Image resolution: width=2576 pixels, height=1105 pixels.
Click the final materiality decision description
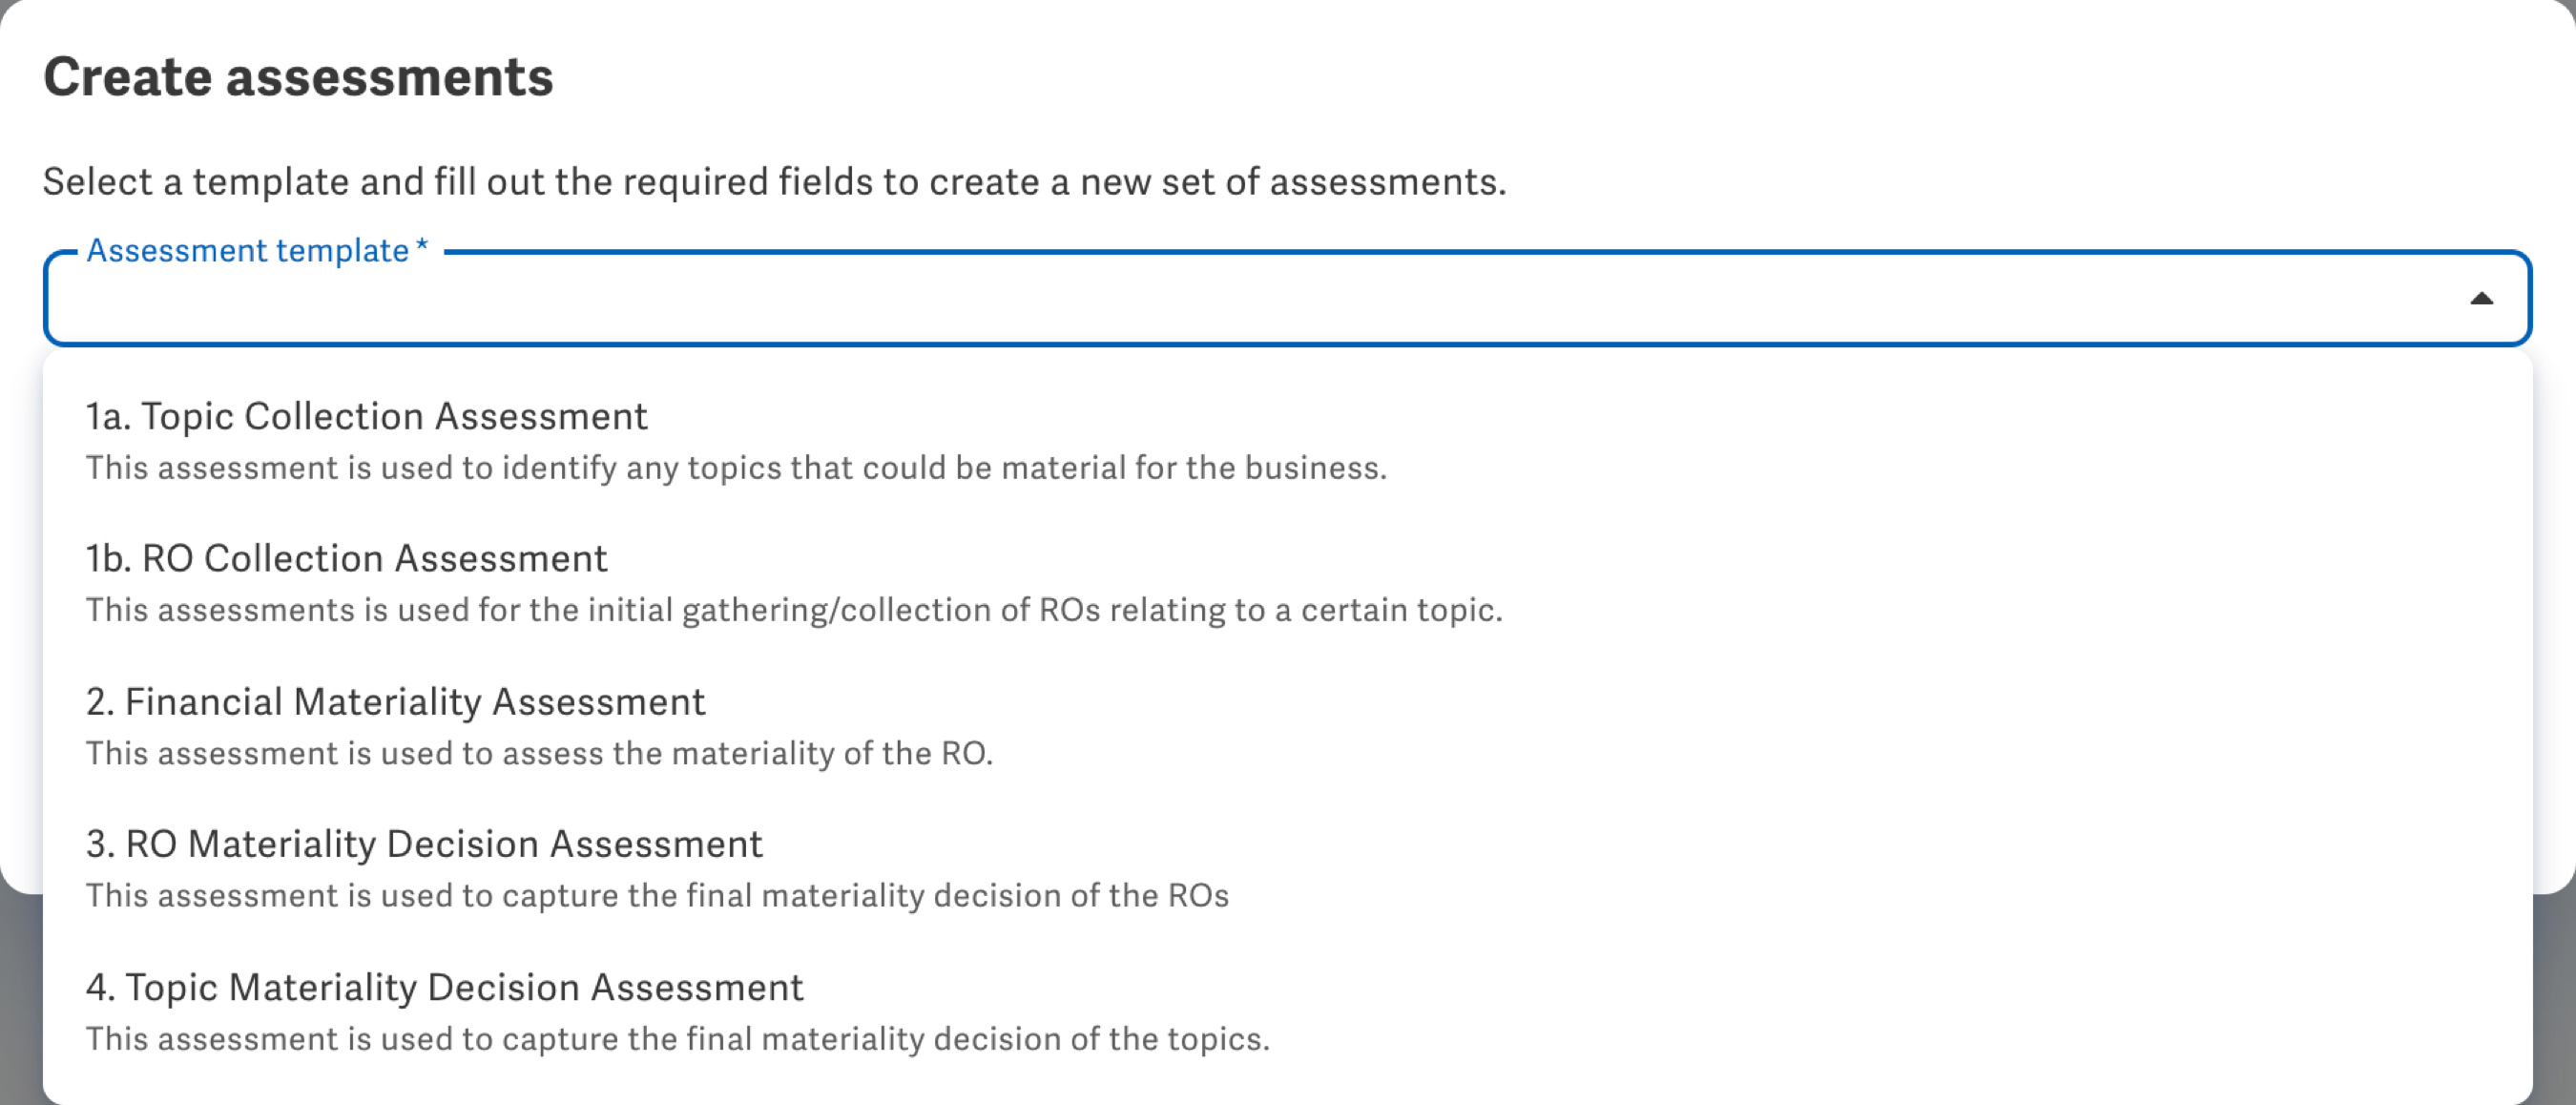(657, 895)
